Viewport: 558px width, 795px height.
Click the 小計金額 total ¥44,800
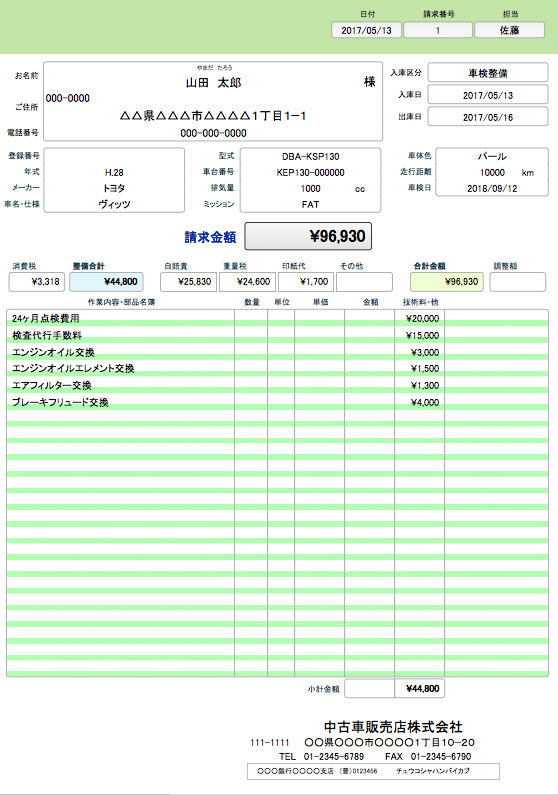coord(420,689)
